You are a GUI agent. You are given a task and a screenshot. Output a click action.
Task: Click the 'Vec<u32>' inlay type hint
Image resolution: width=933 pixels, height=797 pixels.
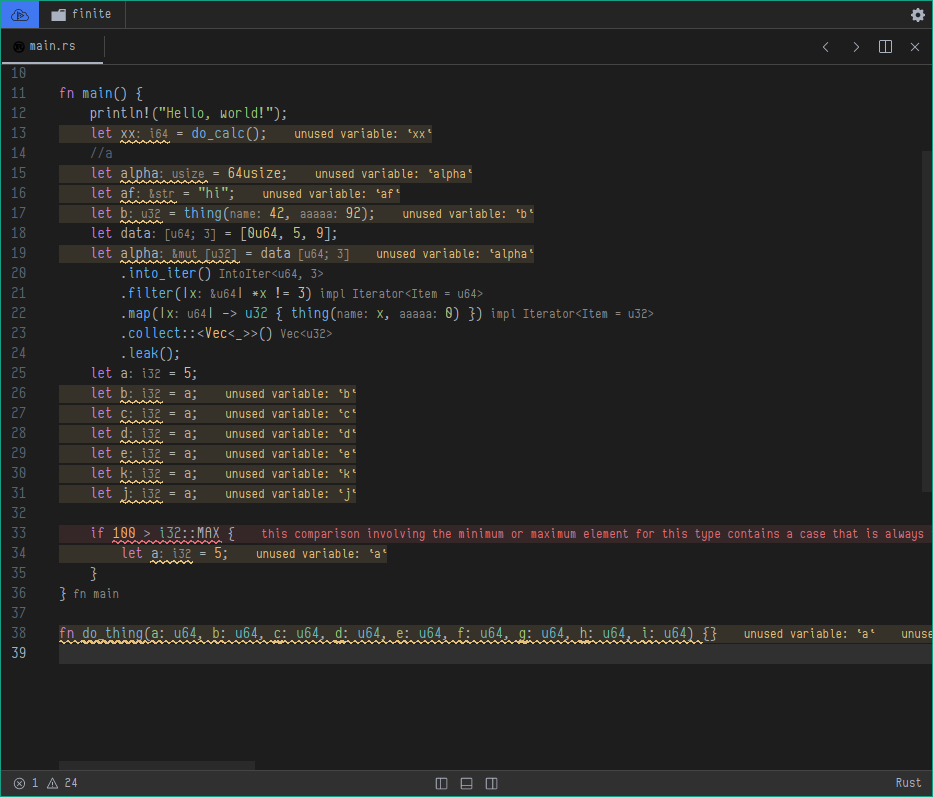pos(306,334)
